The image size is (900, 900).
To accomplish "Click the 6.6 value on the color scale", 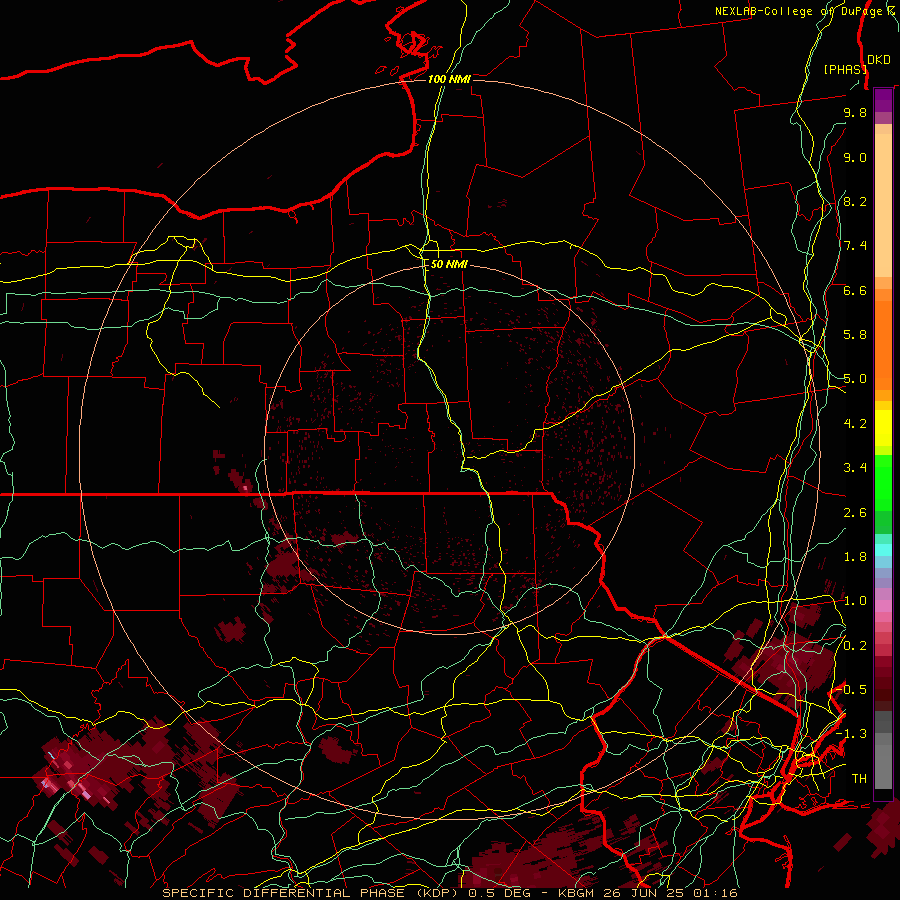I will 855,290.
